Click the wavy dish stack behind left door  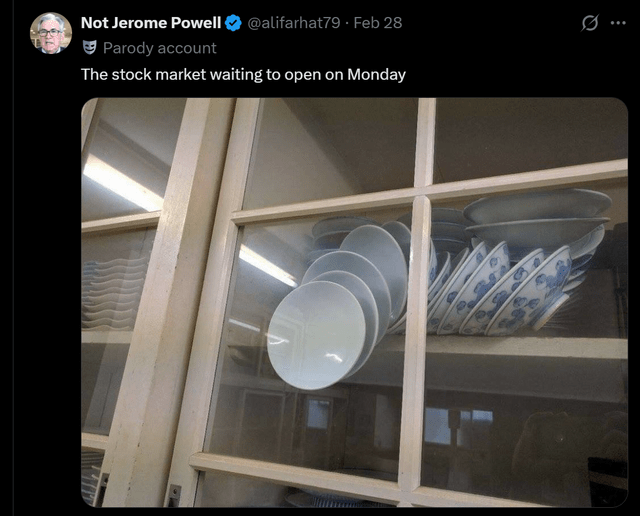(x=114, y=294)
